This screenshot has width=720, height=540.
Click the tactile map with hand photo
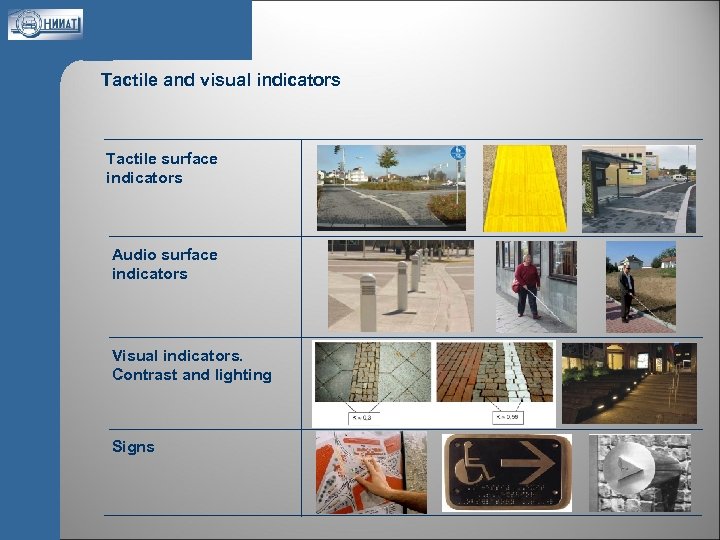pos(371,472)
